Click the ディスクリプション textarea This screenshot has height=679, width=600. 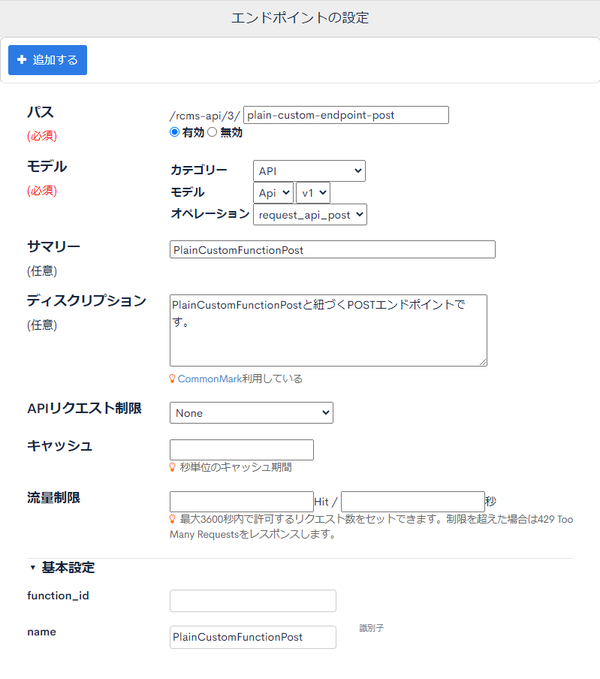[x=329, y=330]
